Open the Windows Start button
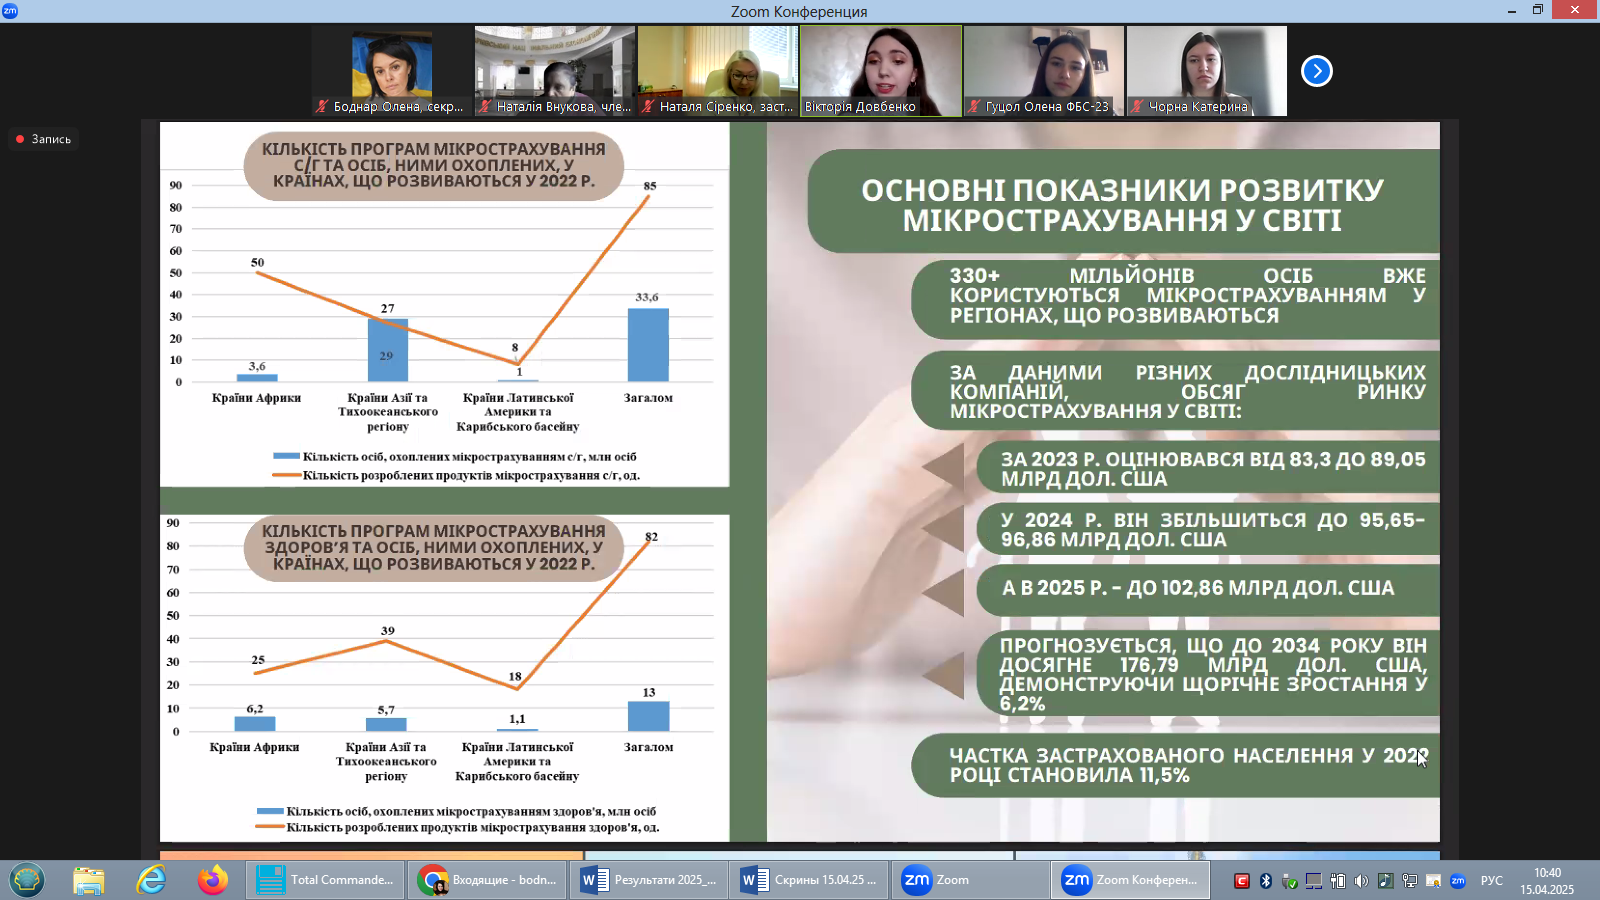 pos(26,880)
